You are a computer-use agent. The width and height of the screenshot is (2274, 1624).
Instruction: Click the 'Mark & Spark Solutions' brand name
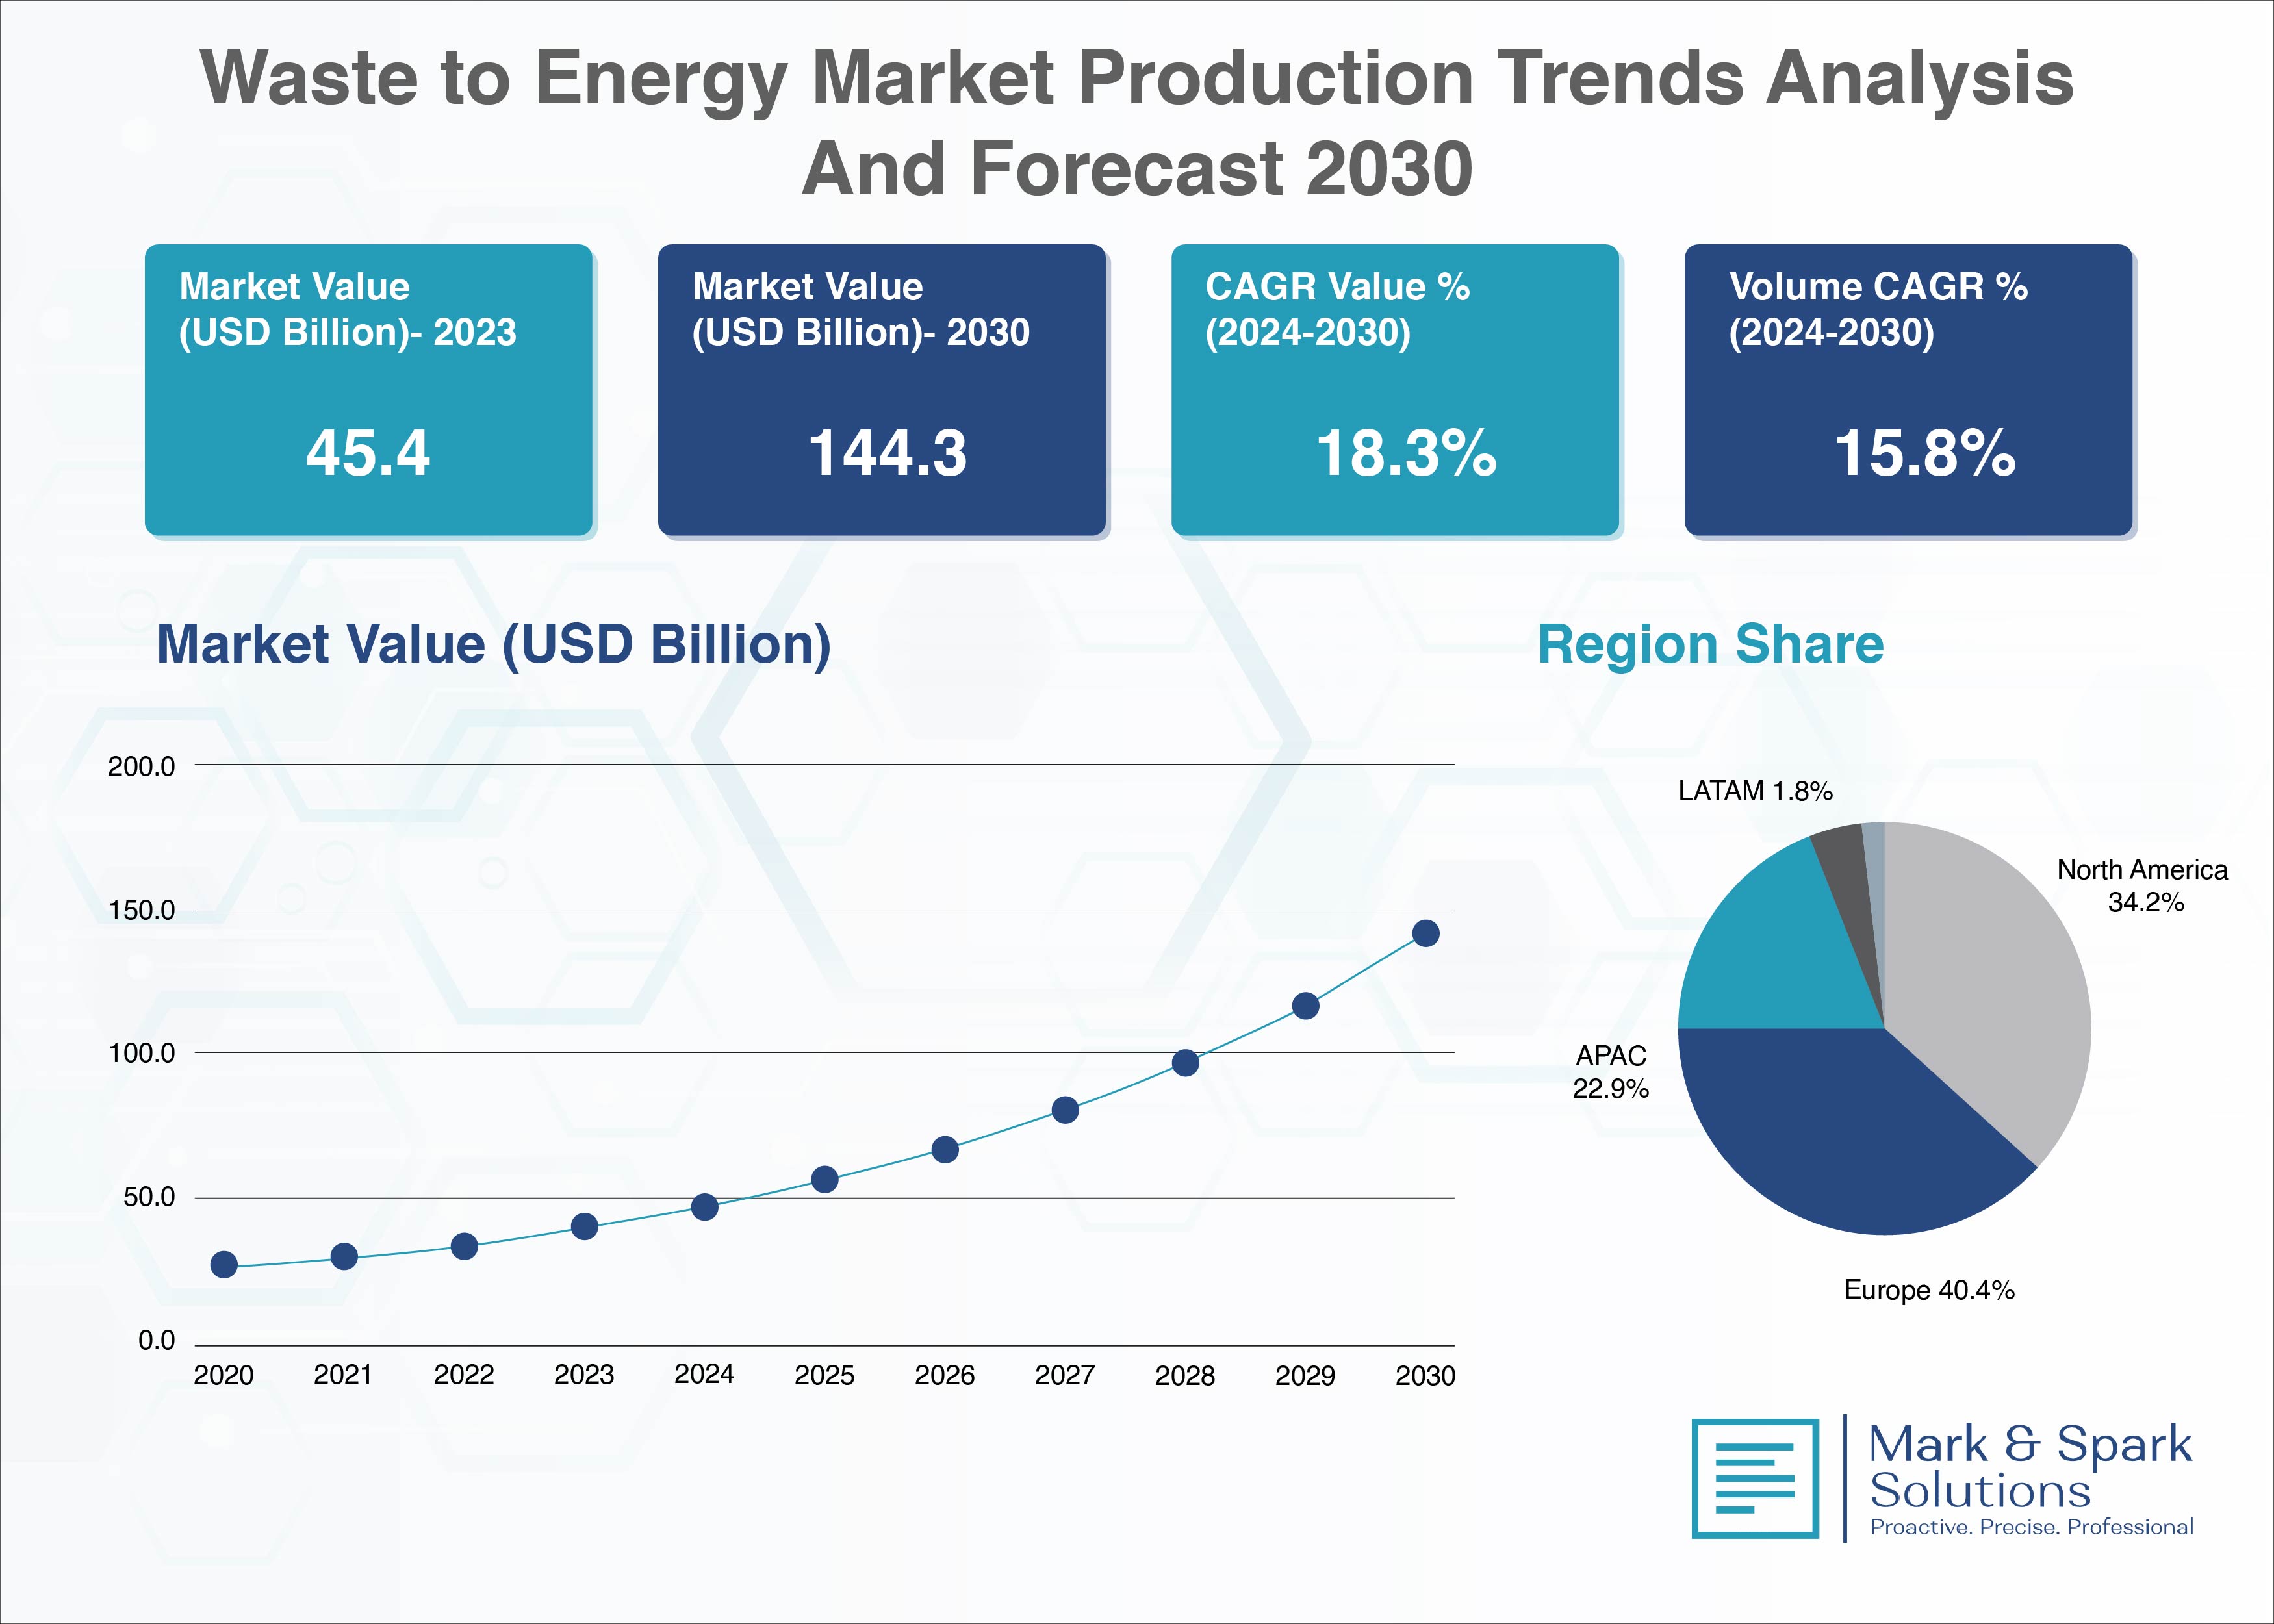2030,1466
